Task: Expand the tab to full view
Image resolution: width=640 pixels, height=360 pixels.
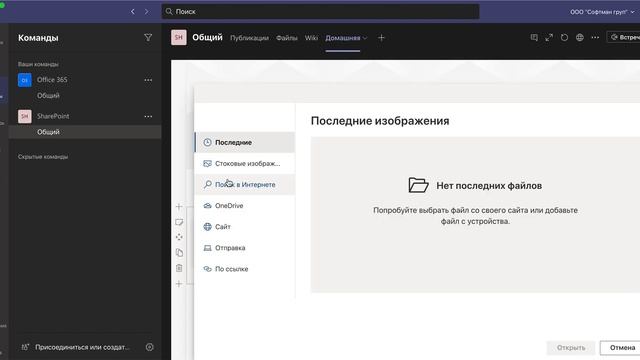Action: point(549,38)
